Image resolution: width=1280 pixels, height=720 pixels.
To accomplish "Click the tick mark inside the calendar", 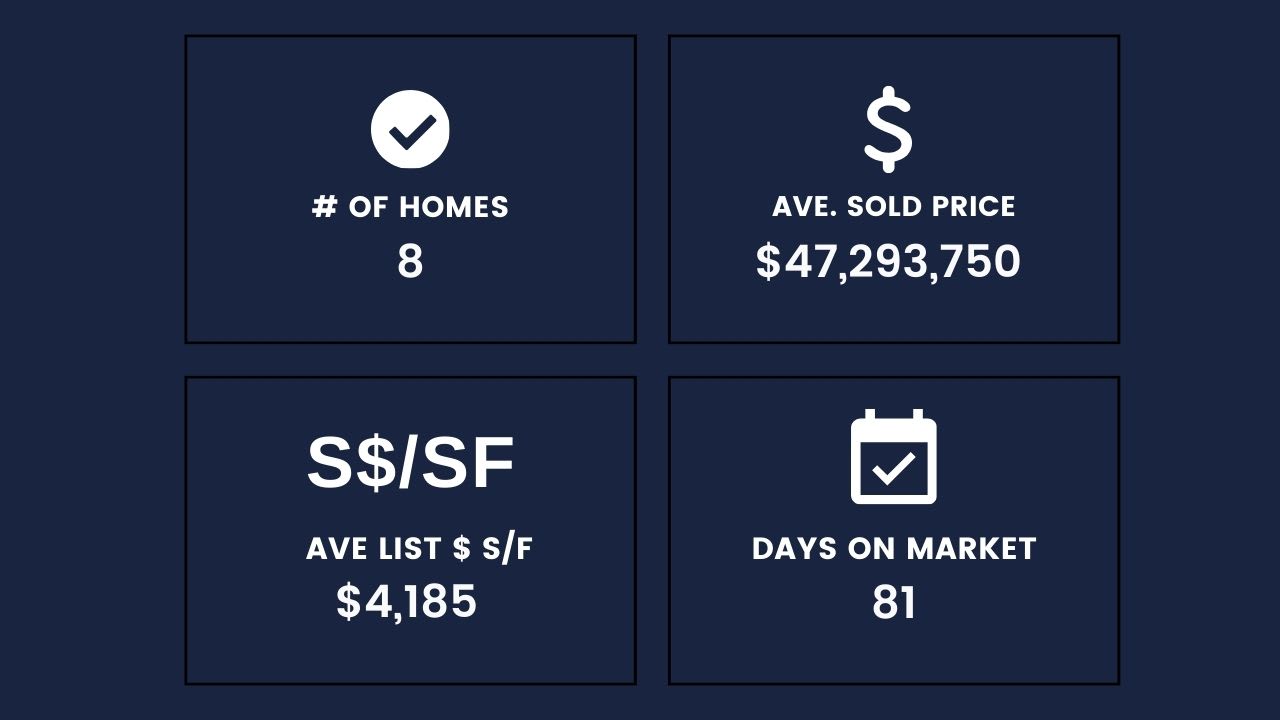I will click(893, 467).
